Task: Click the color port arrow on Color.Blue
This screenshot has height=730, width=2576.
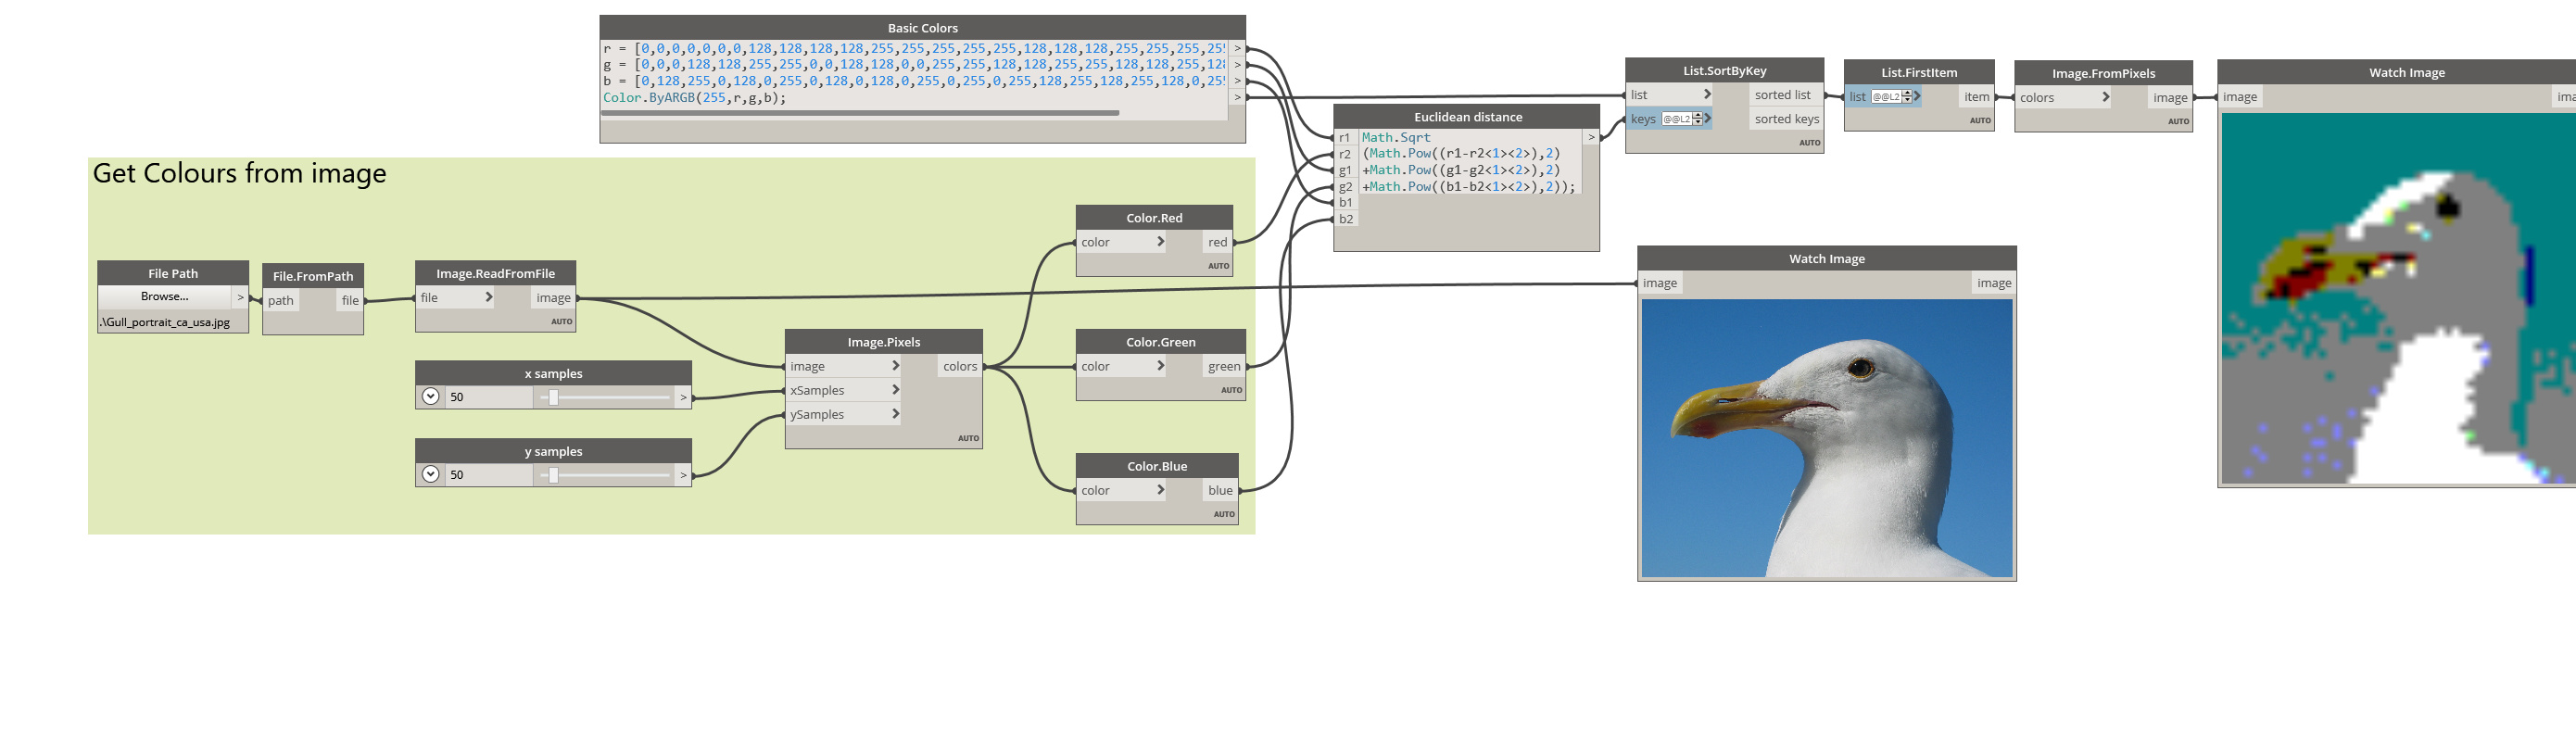Action: click(x=1160, y=490)
